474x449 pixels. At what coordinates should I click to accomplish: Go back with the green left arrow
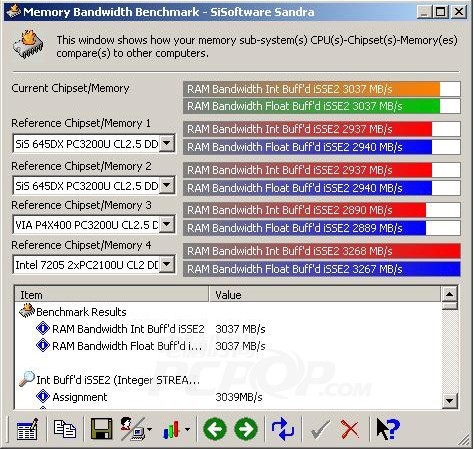pyautogui.click(x=215, y=429)
